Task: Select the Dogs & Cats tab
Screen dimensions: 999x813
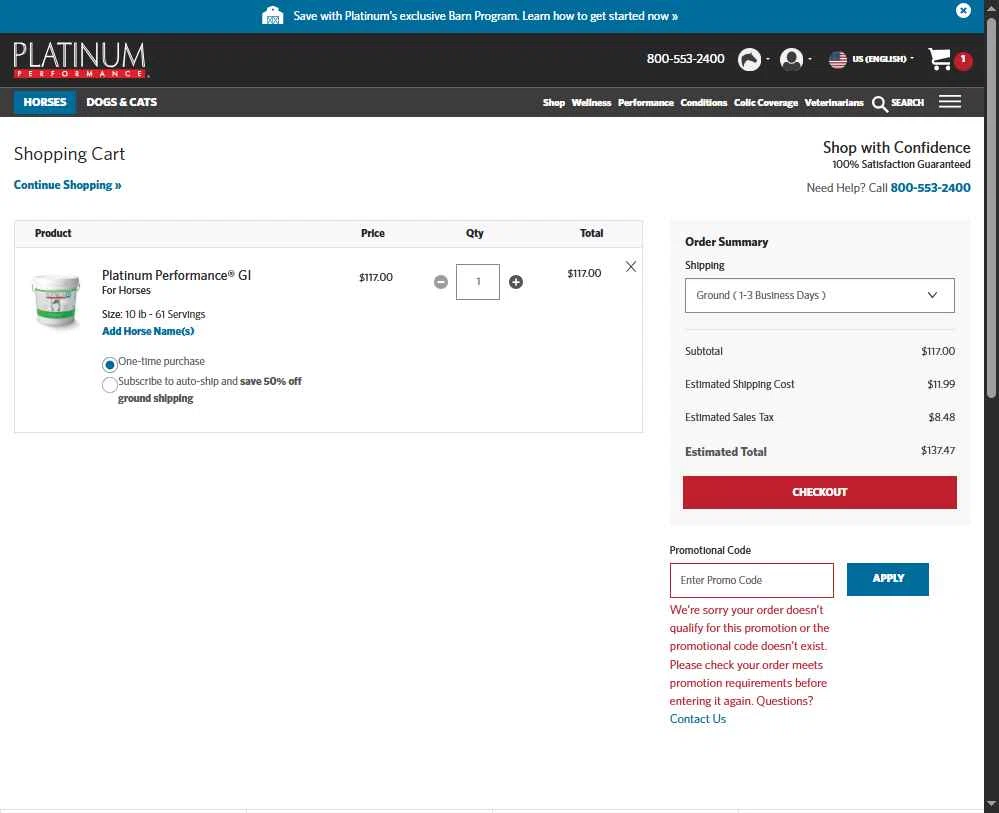Action: coord(122,102)
